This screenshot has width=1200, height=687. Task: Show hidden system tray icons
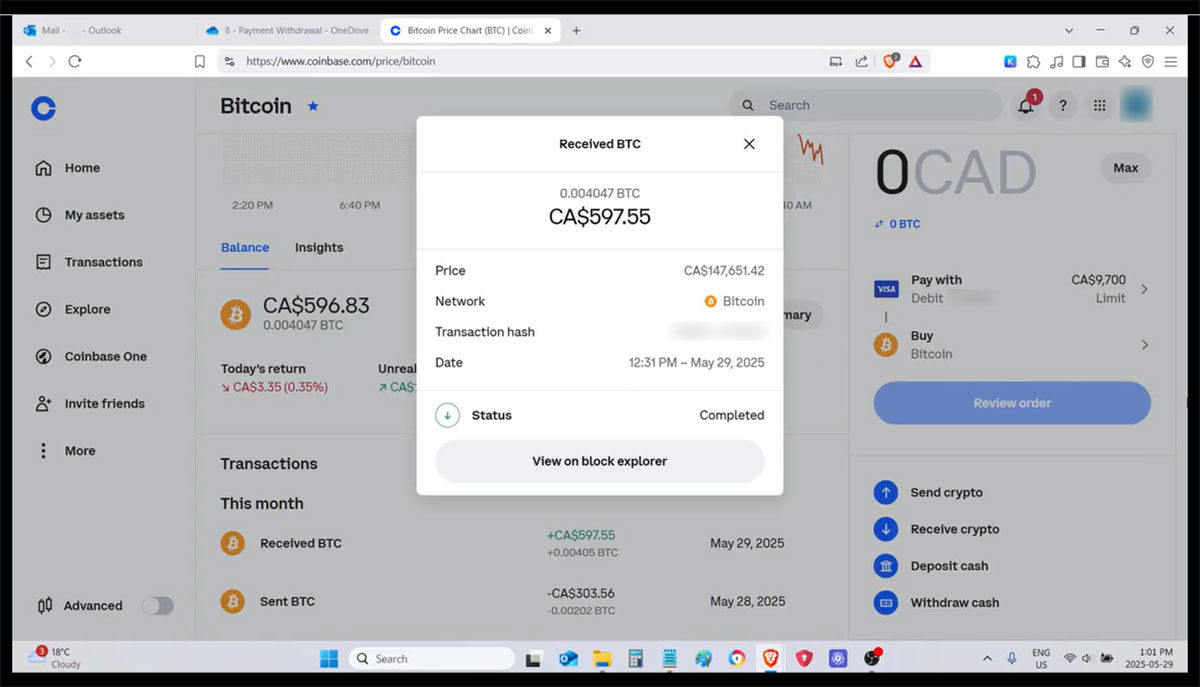tap(988, 658)
